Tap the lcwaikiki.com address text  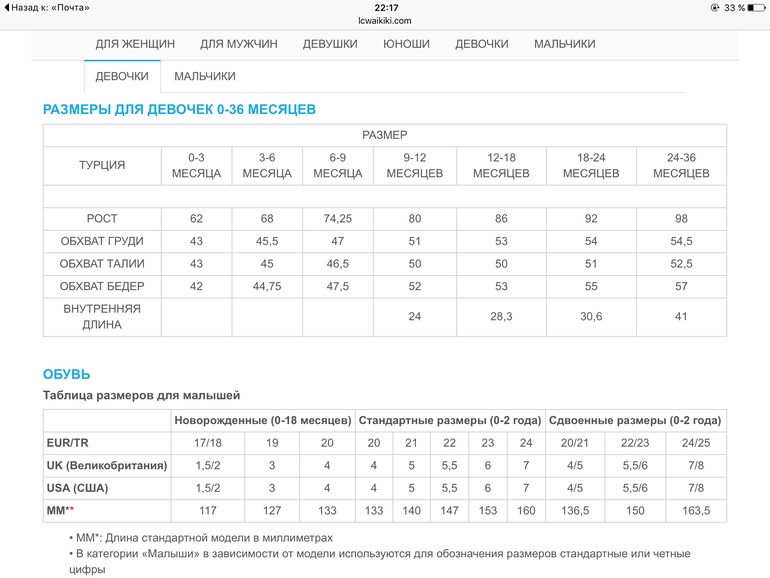[384, 20]
